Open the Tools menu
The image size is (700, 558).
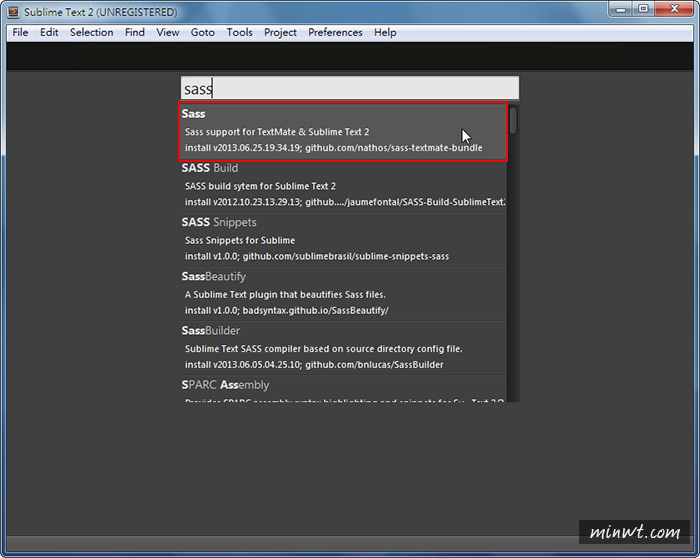point(240,33)
